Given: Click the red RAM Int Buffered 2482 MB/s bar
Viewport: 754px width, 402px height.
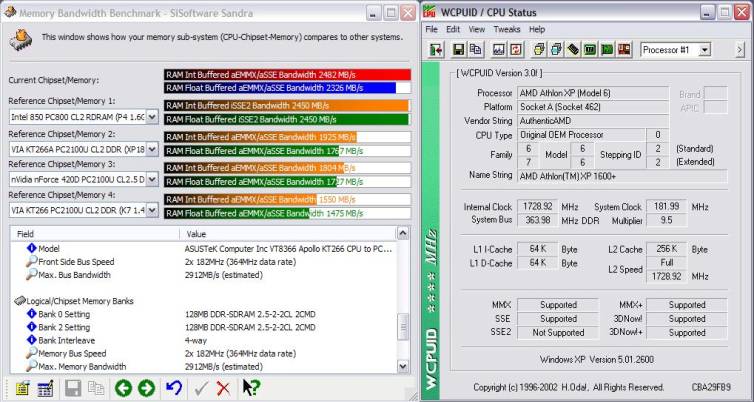Looking at the screenshot, I should [287, 75].
